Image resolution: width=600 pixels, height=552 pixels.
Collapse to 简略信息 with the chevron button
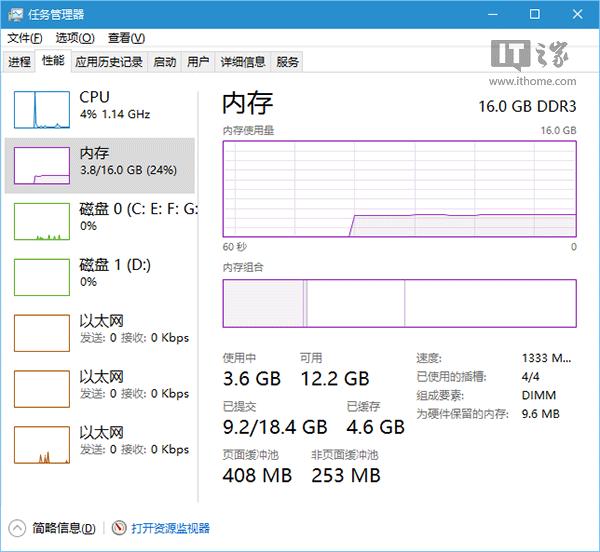point(16,528)
